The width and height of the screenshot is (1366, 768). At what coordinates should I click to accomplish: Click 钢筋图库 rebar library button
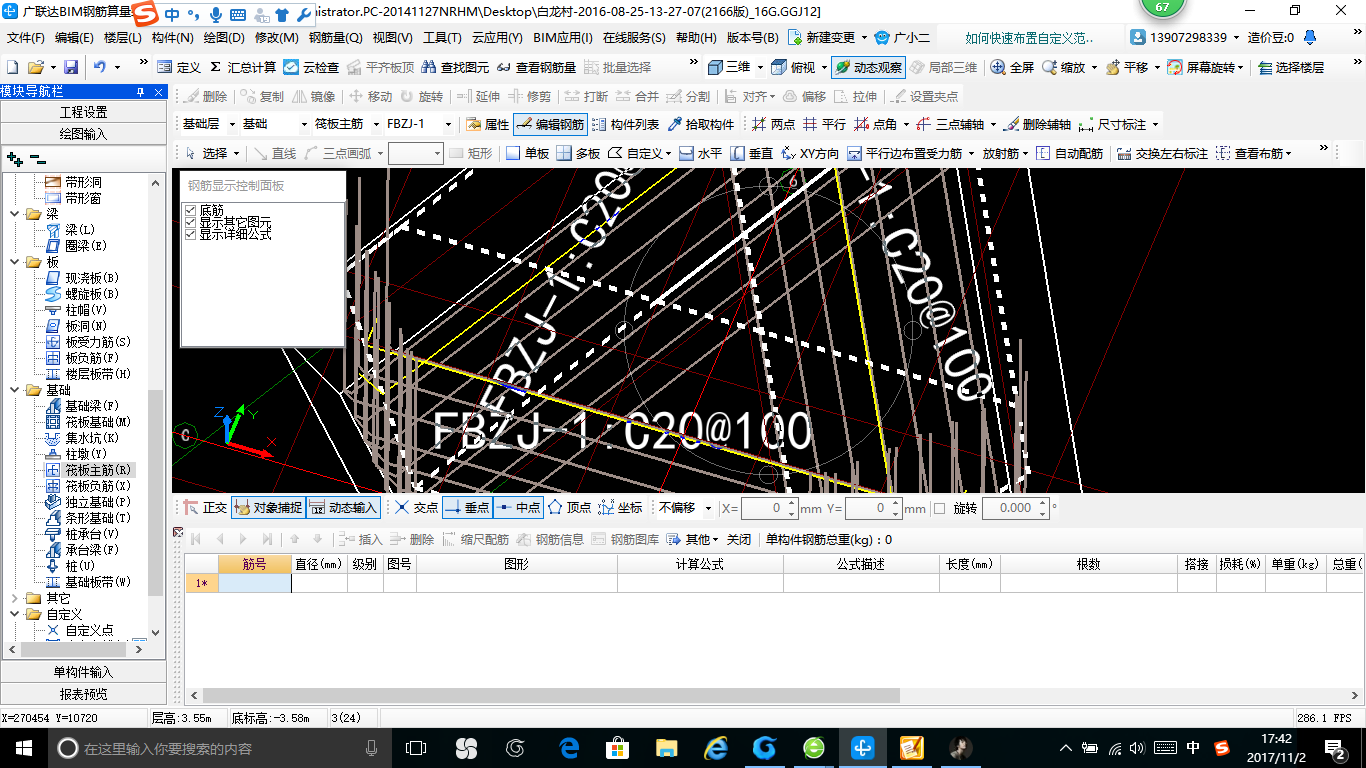coord(625,539)
